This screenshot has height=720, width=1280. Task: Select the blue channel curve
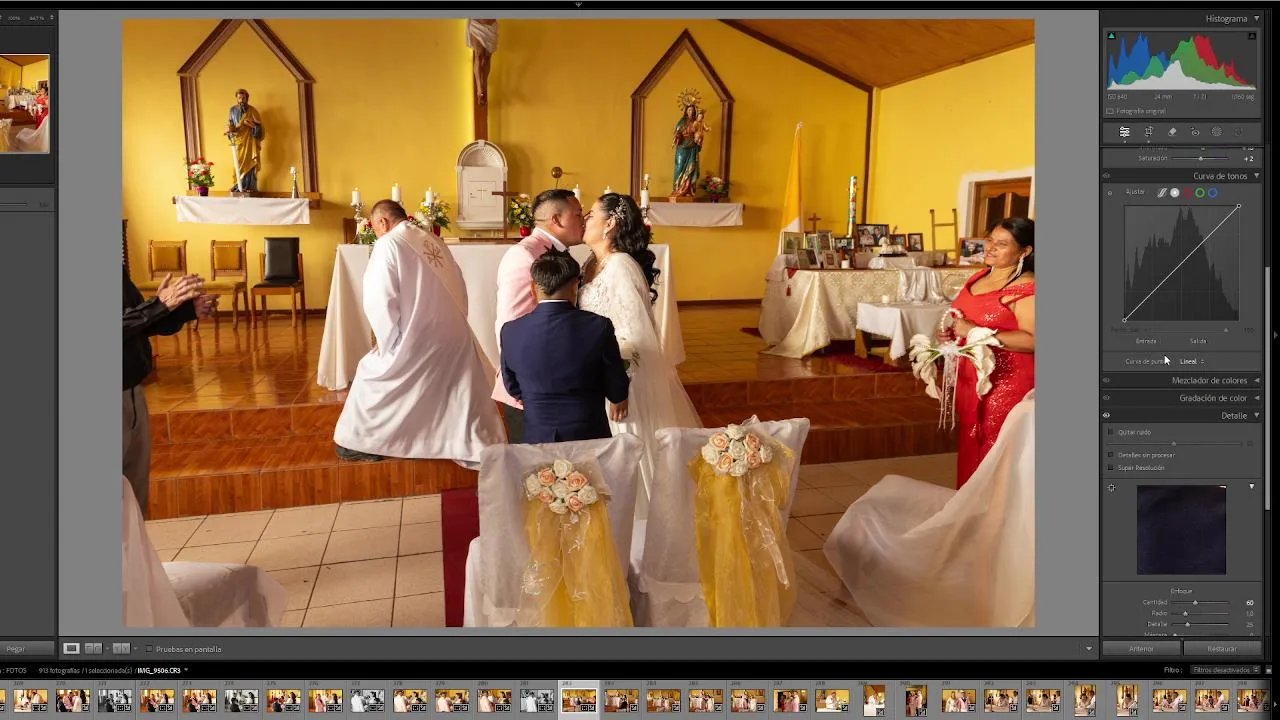1212,192
